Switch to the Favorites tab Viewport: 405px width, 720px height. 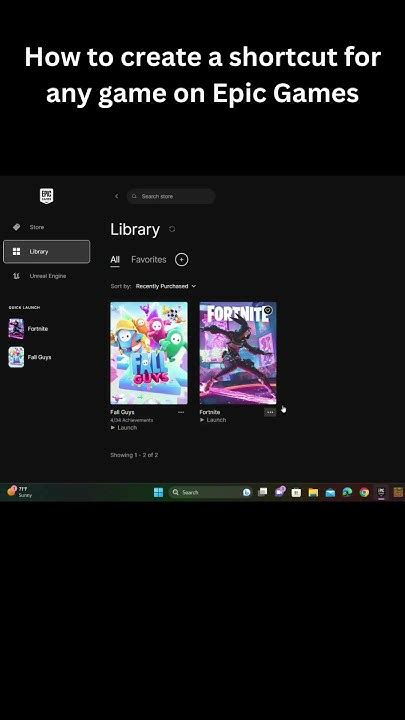(x=149, y=259)
